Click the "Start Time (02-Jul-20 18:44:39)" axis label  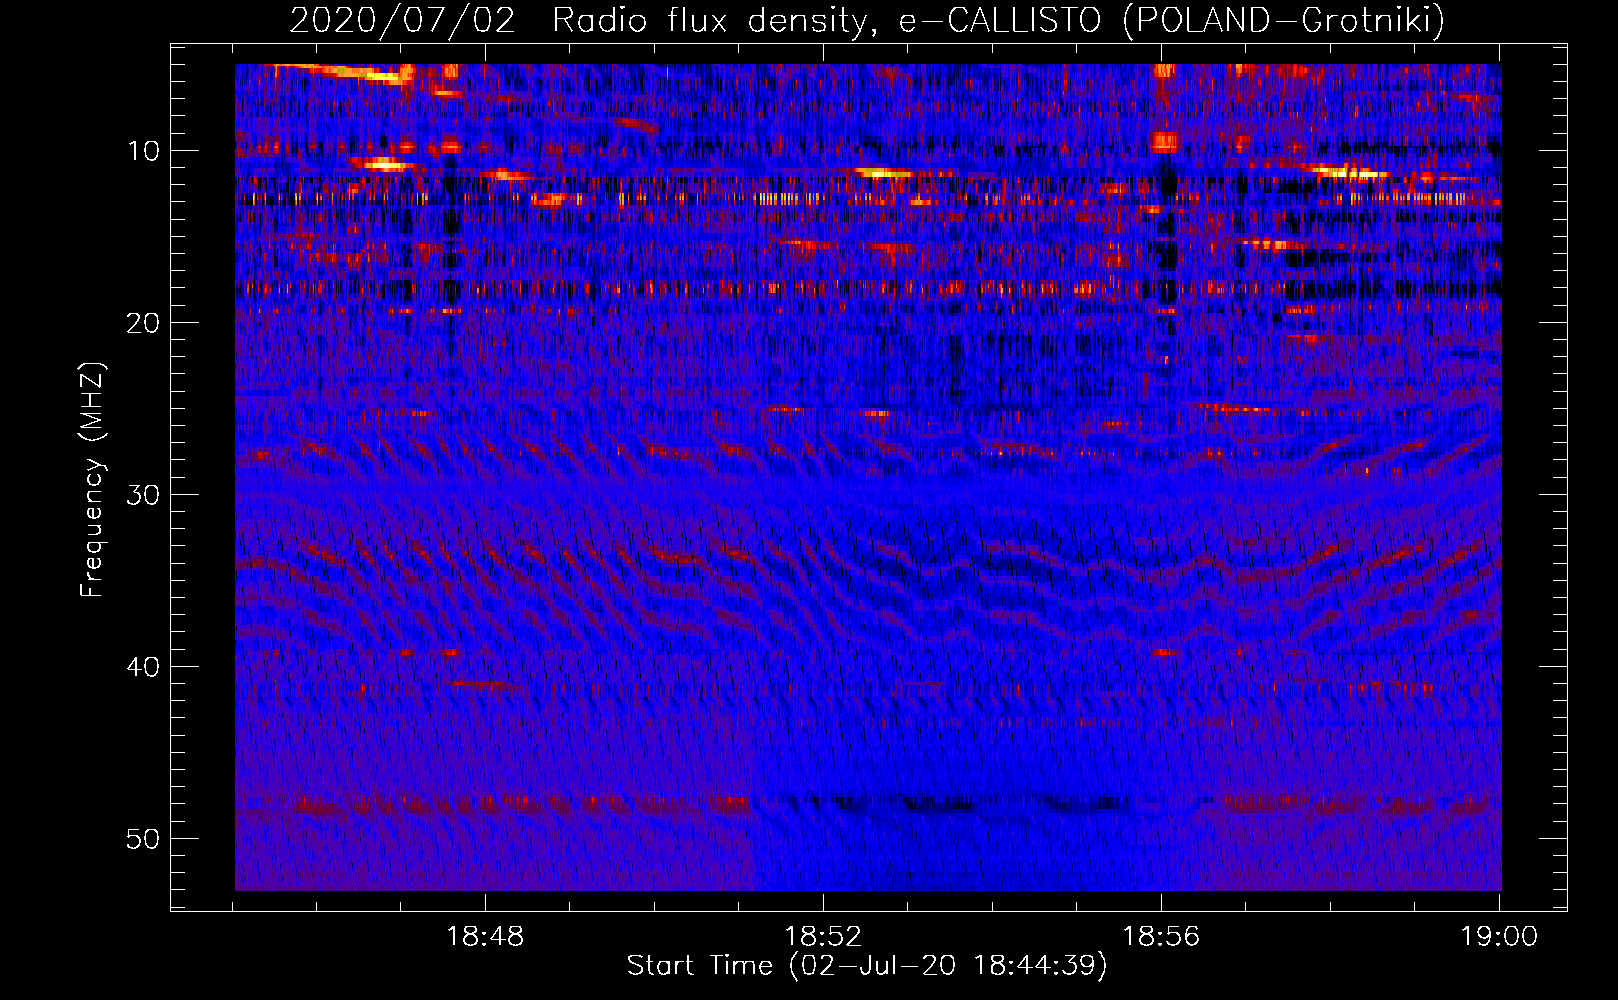click(x=867, y=966)
